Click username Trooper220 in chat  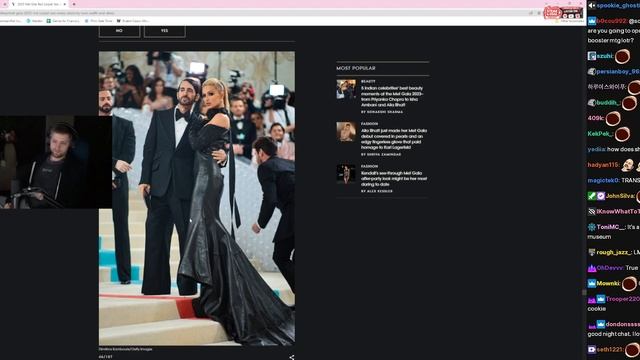click(622, 299)
